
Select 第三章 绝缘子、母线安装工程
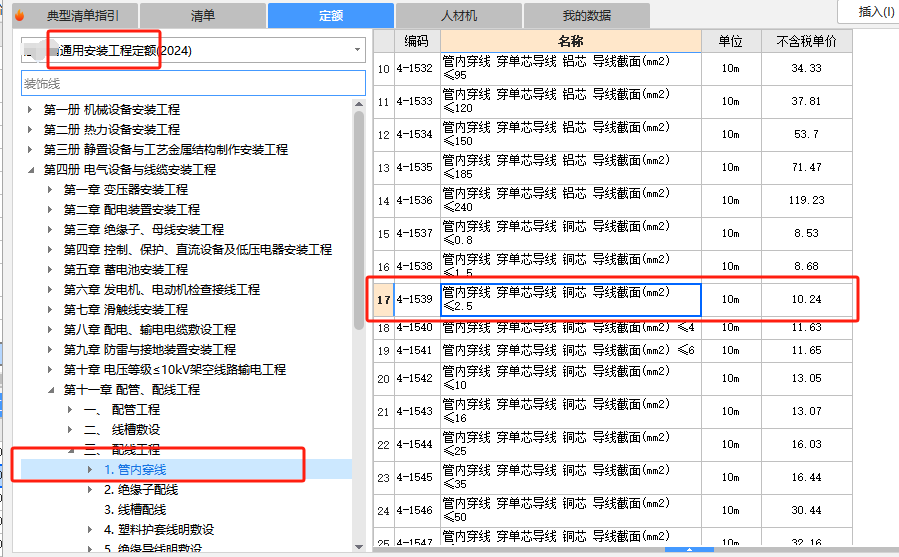(143, 229)
